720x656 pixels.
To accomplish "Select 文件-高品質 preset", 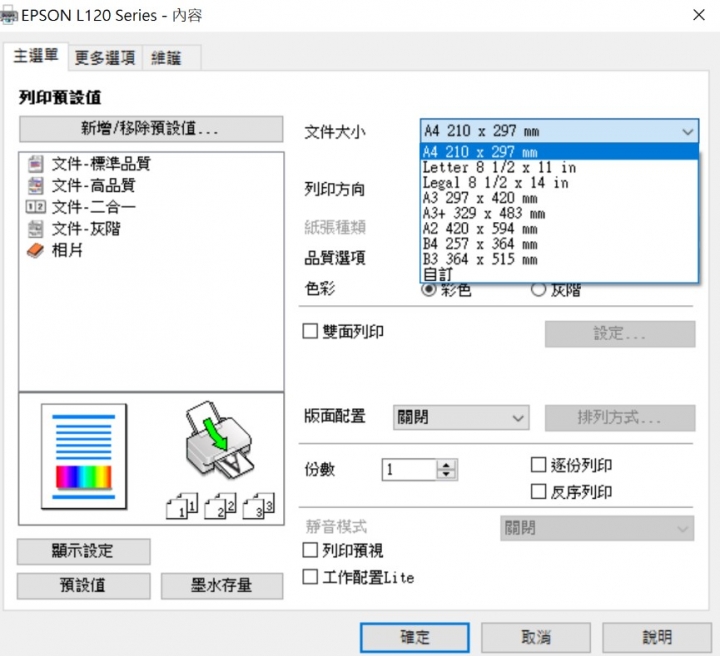I will (93, 185).
